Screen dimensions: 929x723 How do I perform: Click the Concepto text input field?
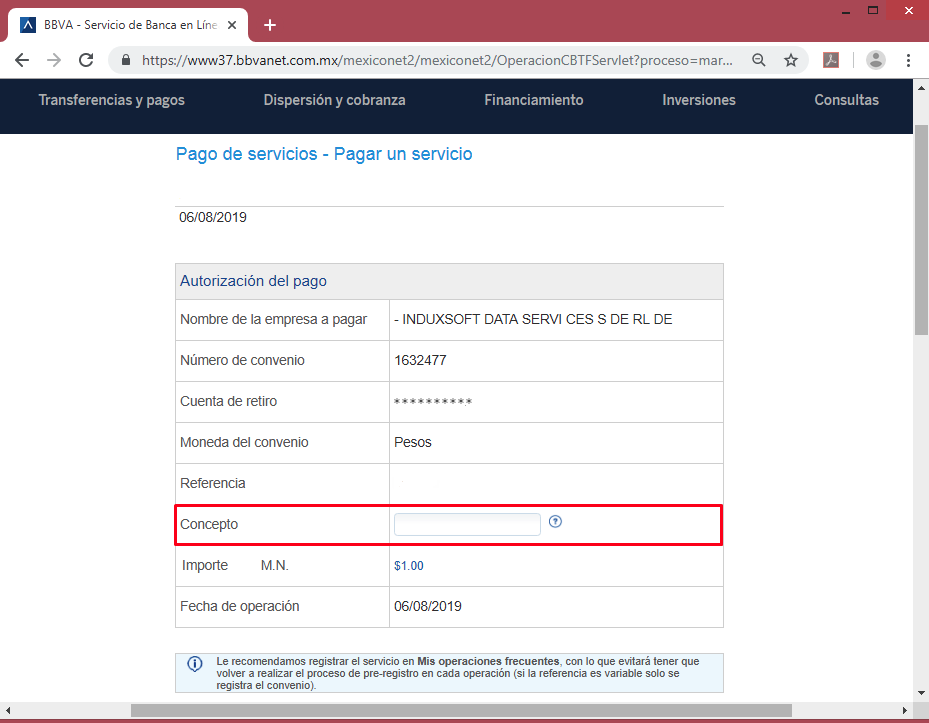point(467,524)
